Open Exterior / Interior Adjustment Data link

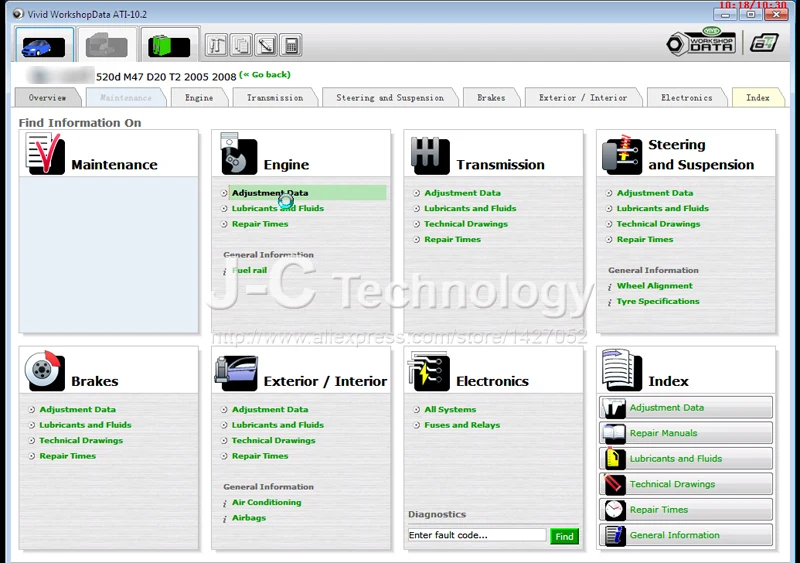270,409
